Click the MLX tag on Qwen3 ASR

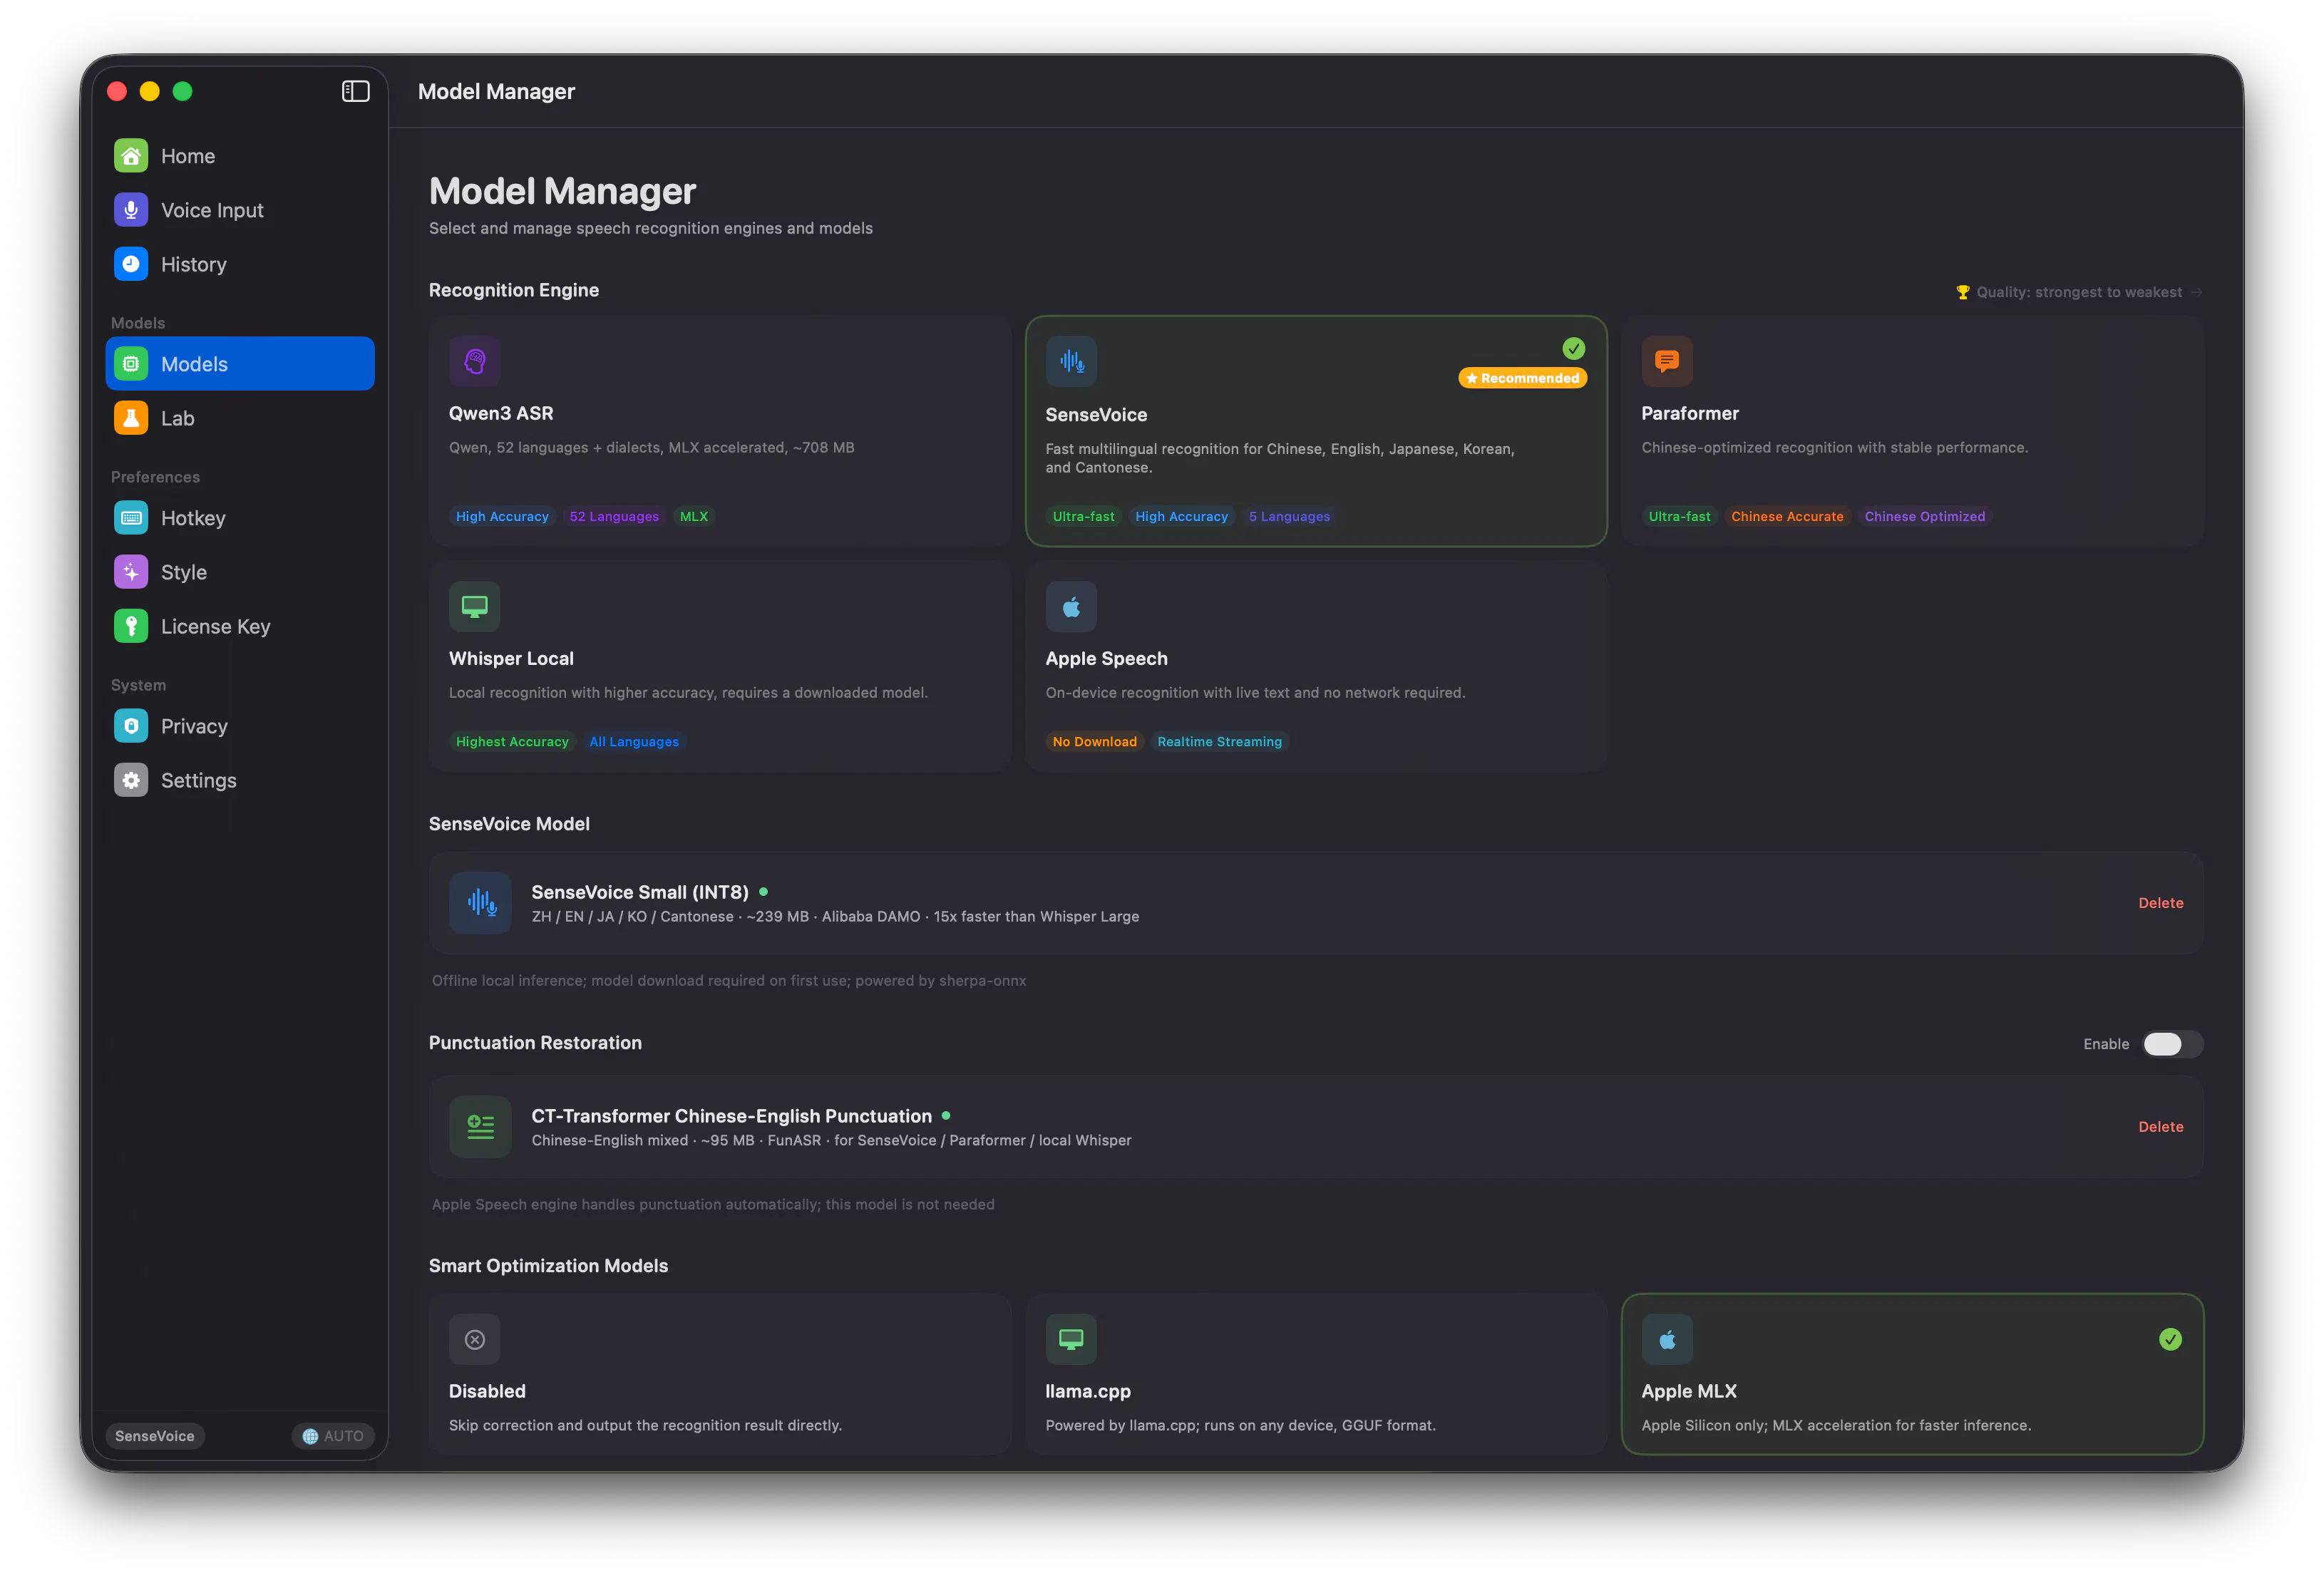(x=694, y=516)
